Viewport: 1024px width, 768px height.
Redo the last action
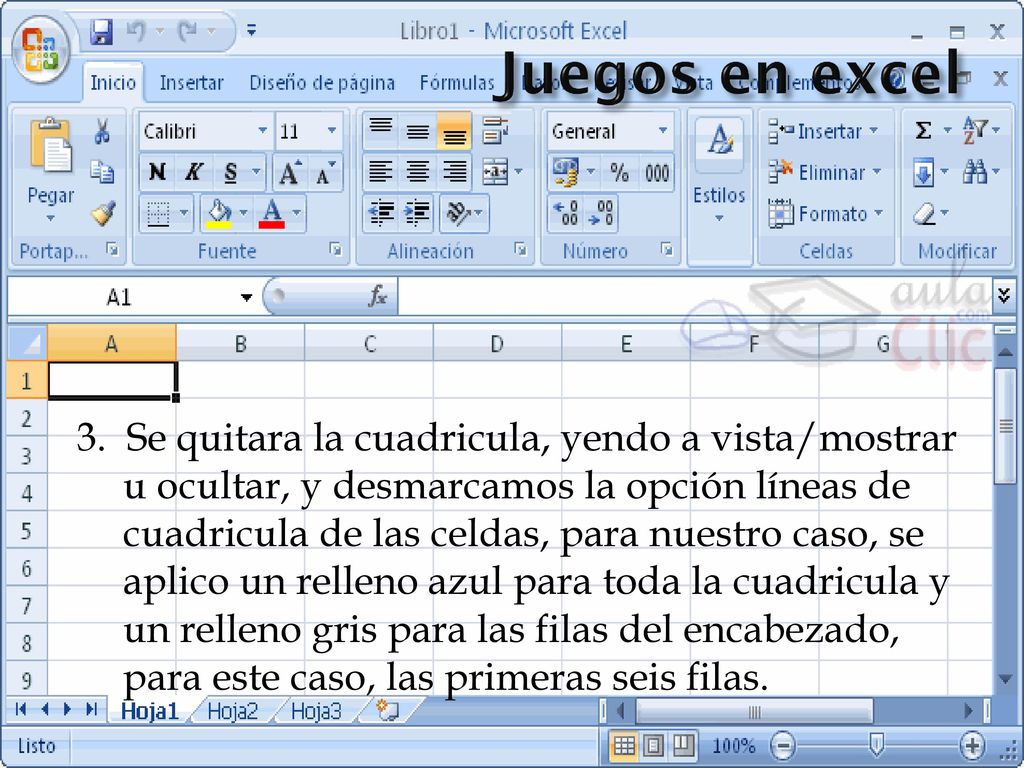tap(188, 31)
